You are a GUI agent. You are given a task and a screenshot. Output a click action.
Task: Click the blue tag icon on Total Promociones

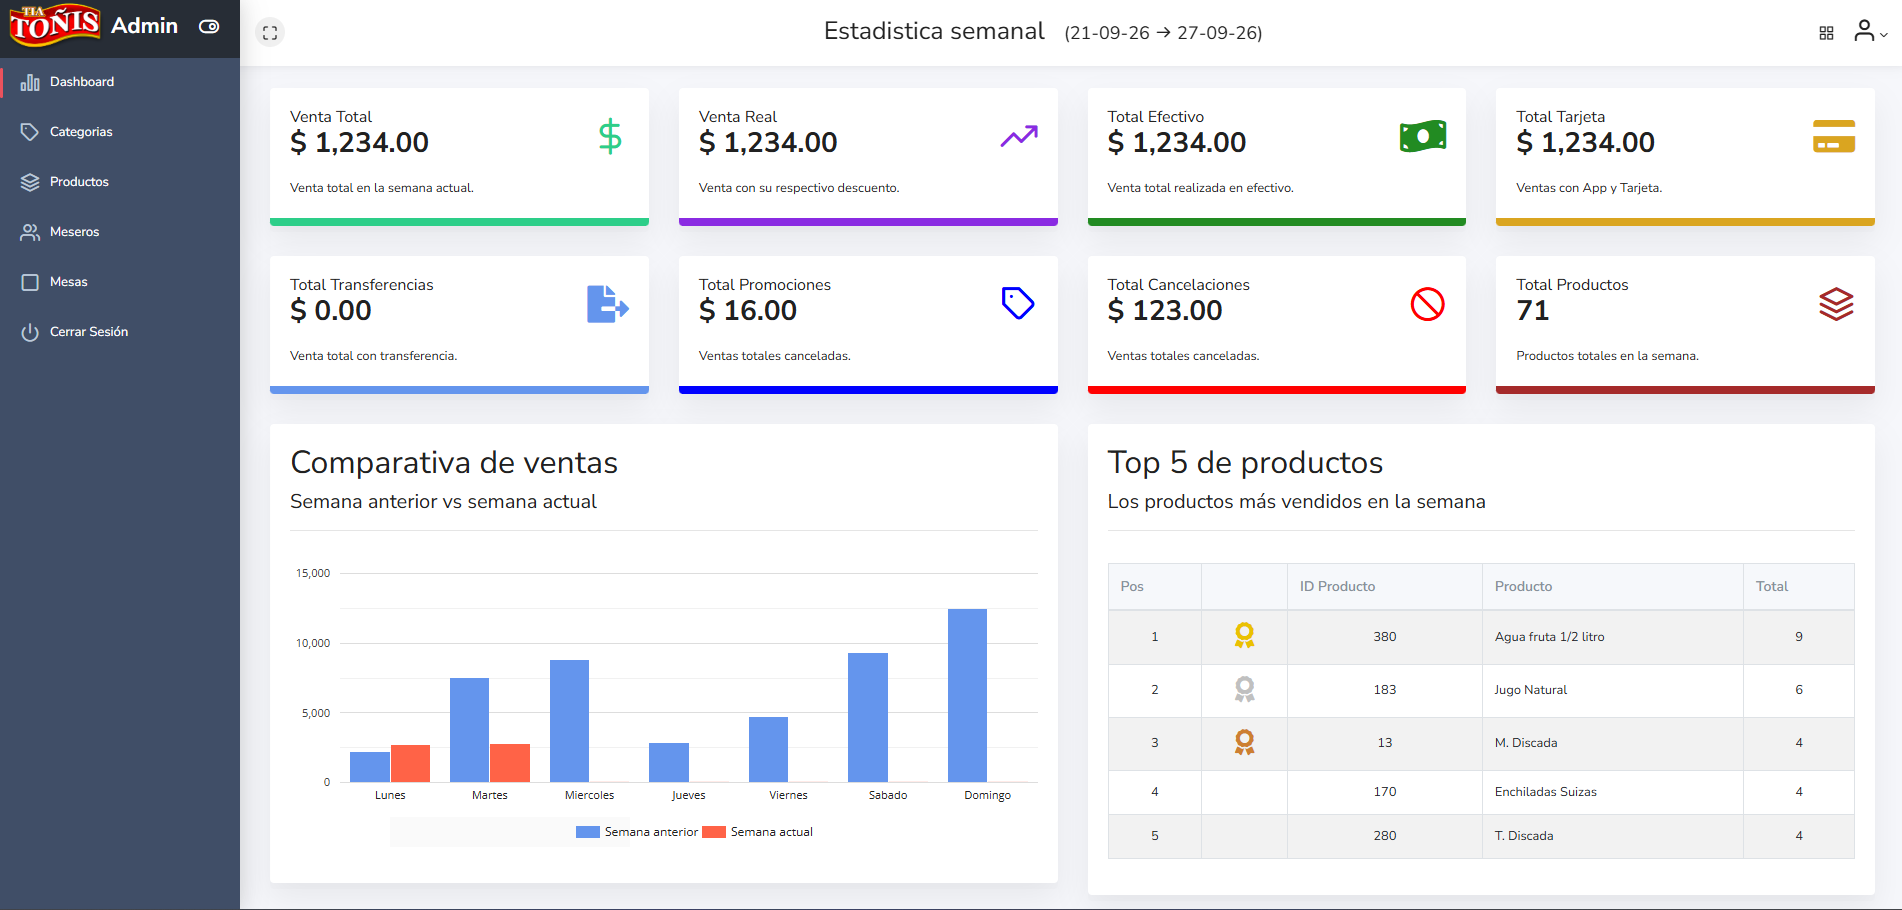[x=1018, y=303]
